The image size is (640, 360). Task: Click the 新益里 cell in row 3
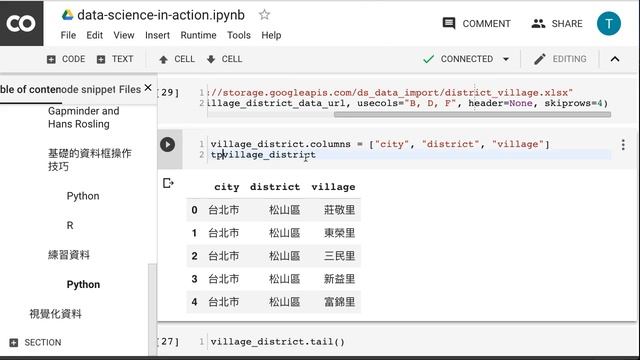point(339,279)
